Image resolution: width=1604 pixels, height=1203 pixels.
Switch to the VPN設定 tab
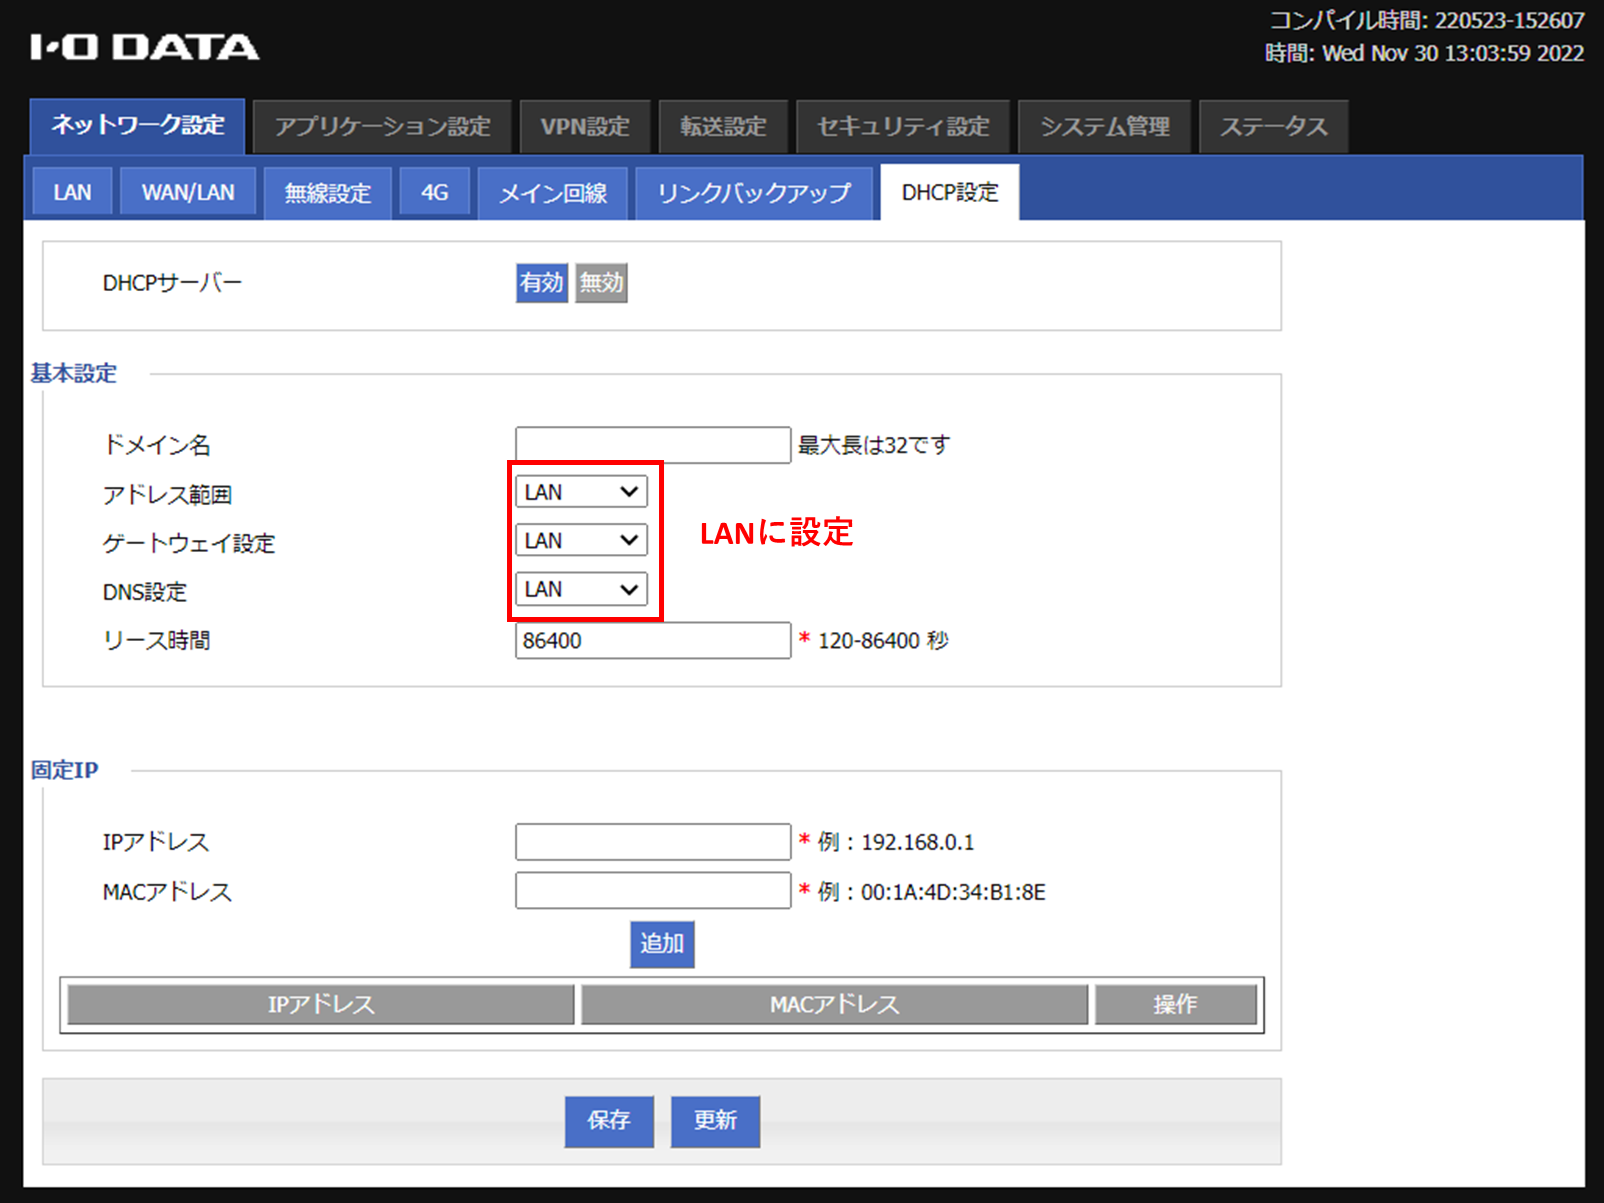pyautogui.click(x=585, y=126)
